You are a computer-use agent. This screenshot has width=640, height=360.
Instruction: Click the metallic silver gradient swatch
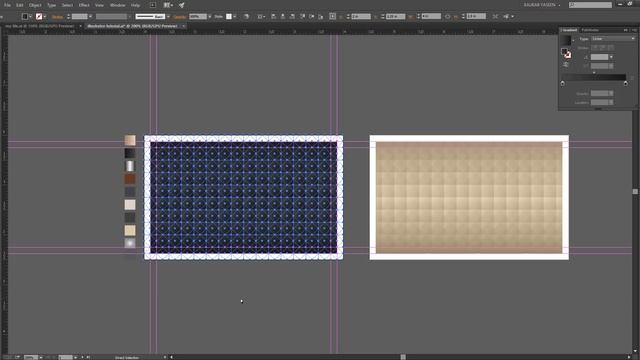(x=130, y=166)
